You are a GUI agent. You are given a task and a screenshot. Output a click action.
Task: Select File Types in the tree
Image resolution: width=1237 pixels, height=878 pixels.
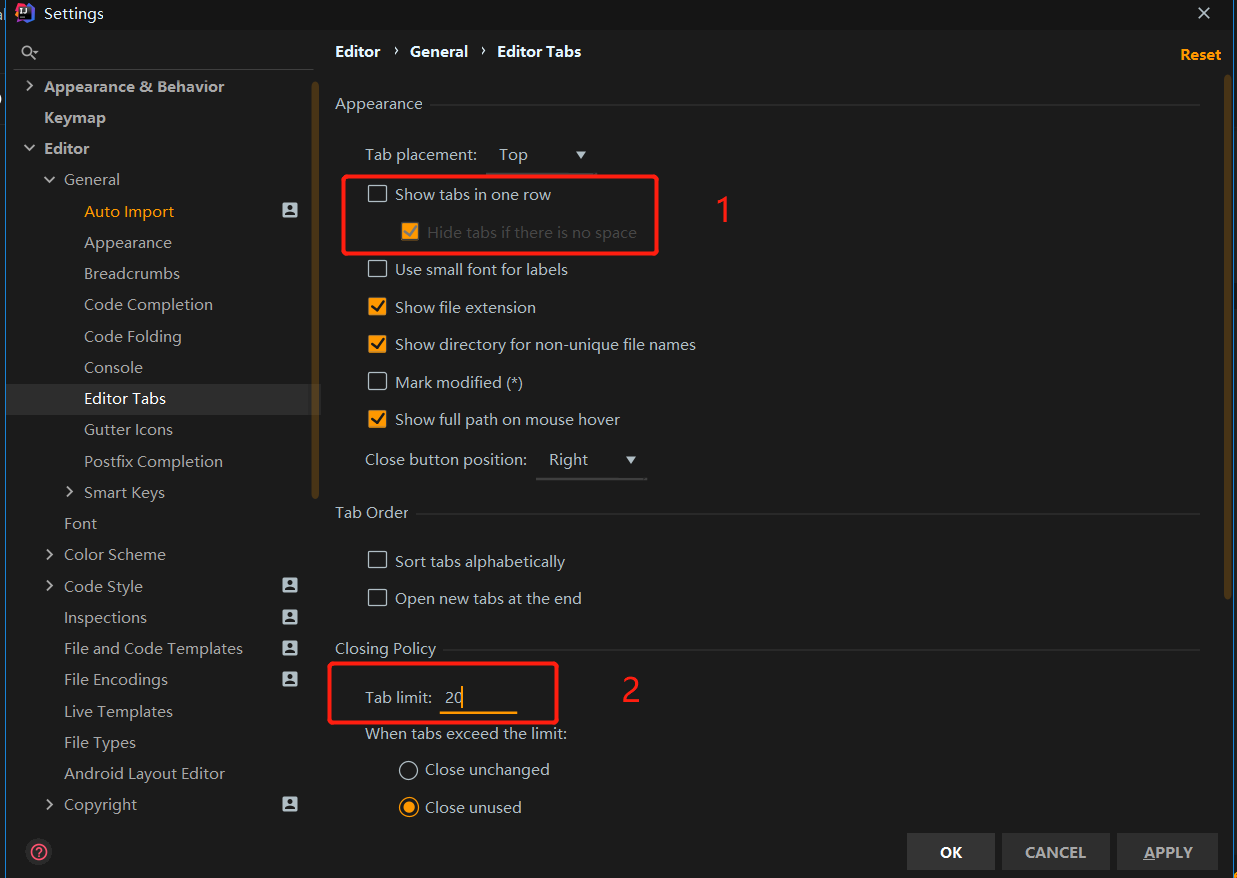pyautogui.click(x=100, y=742)
